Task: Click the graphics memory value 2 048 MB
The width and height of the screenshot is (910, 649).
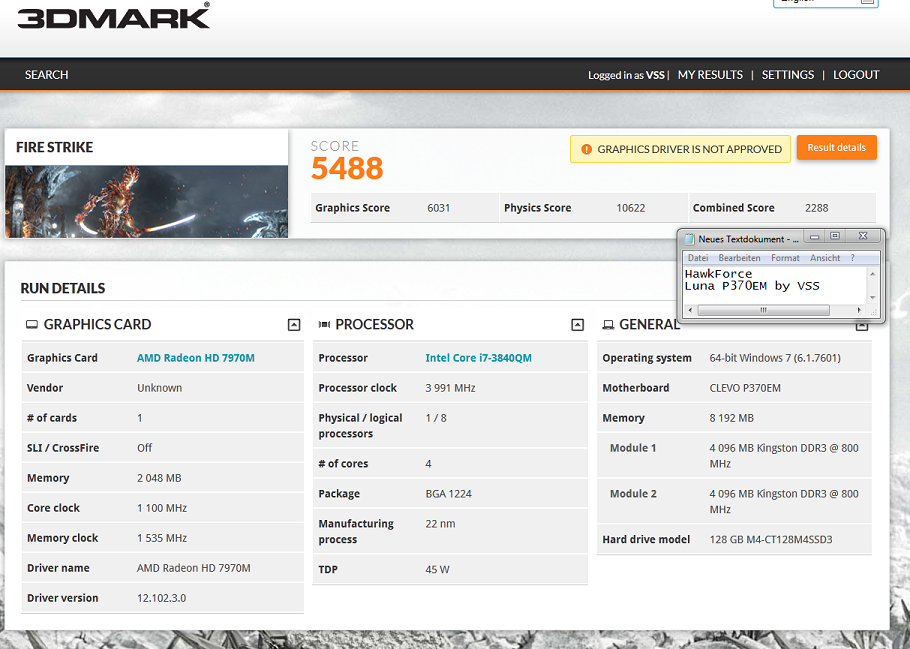Action: tap(159, 478)
